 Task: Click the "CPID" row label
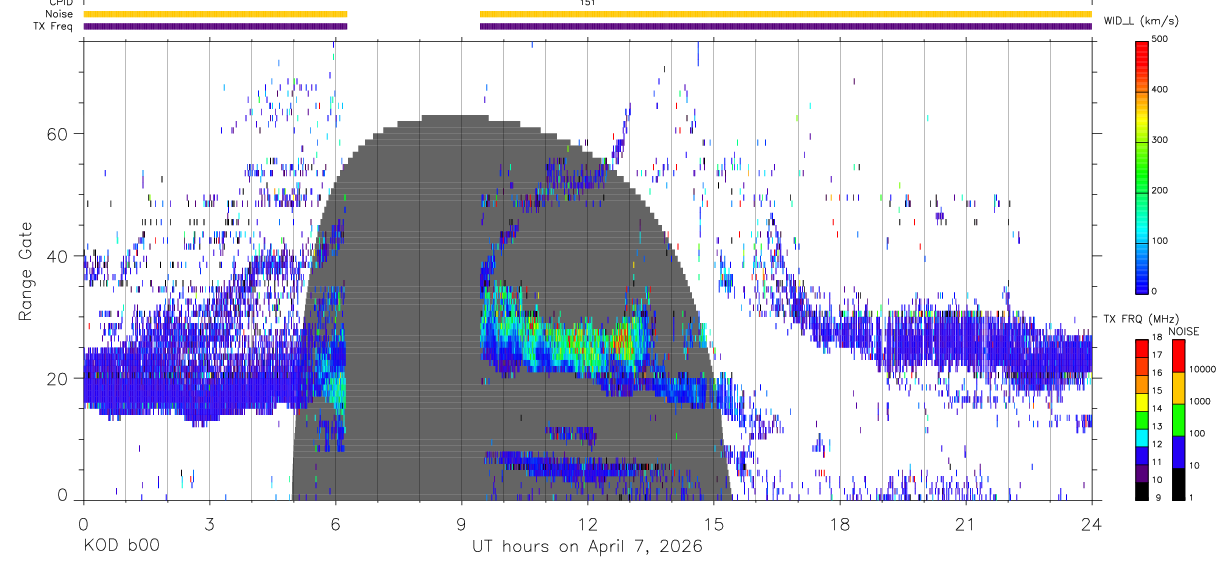coord(60,3)
